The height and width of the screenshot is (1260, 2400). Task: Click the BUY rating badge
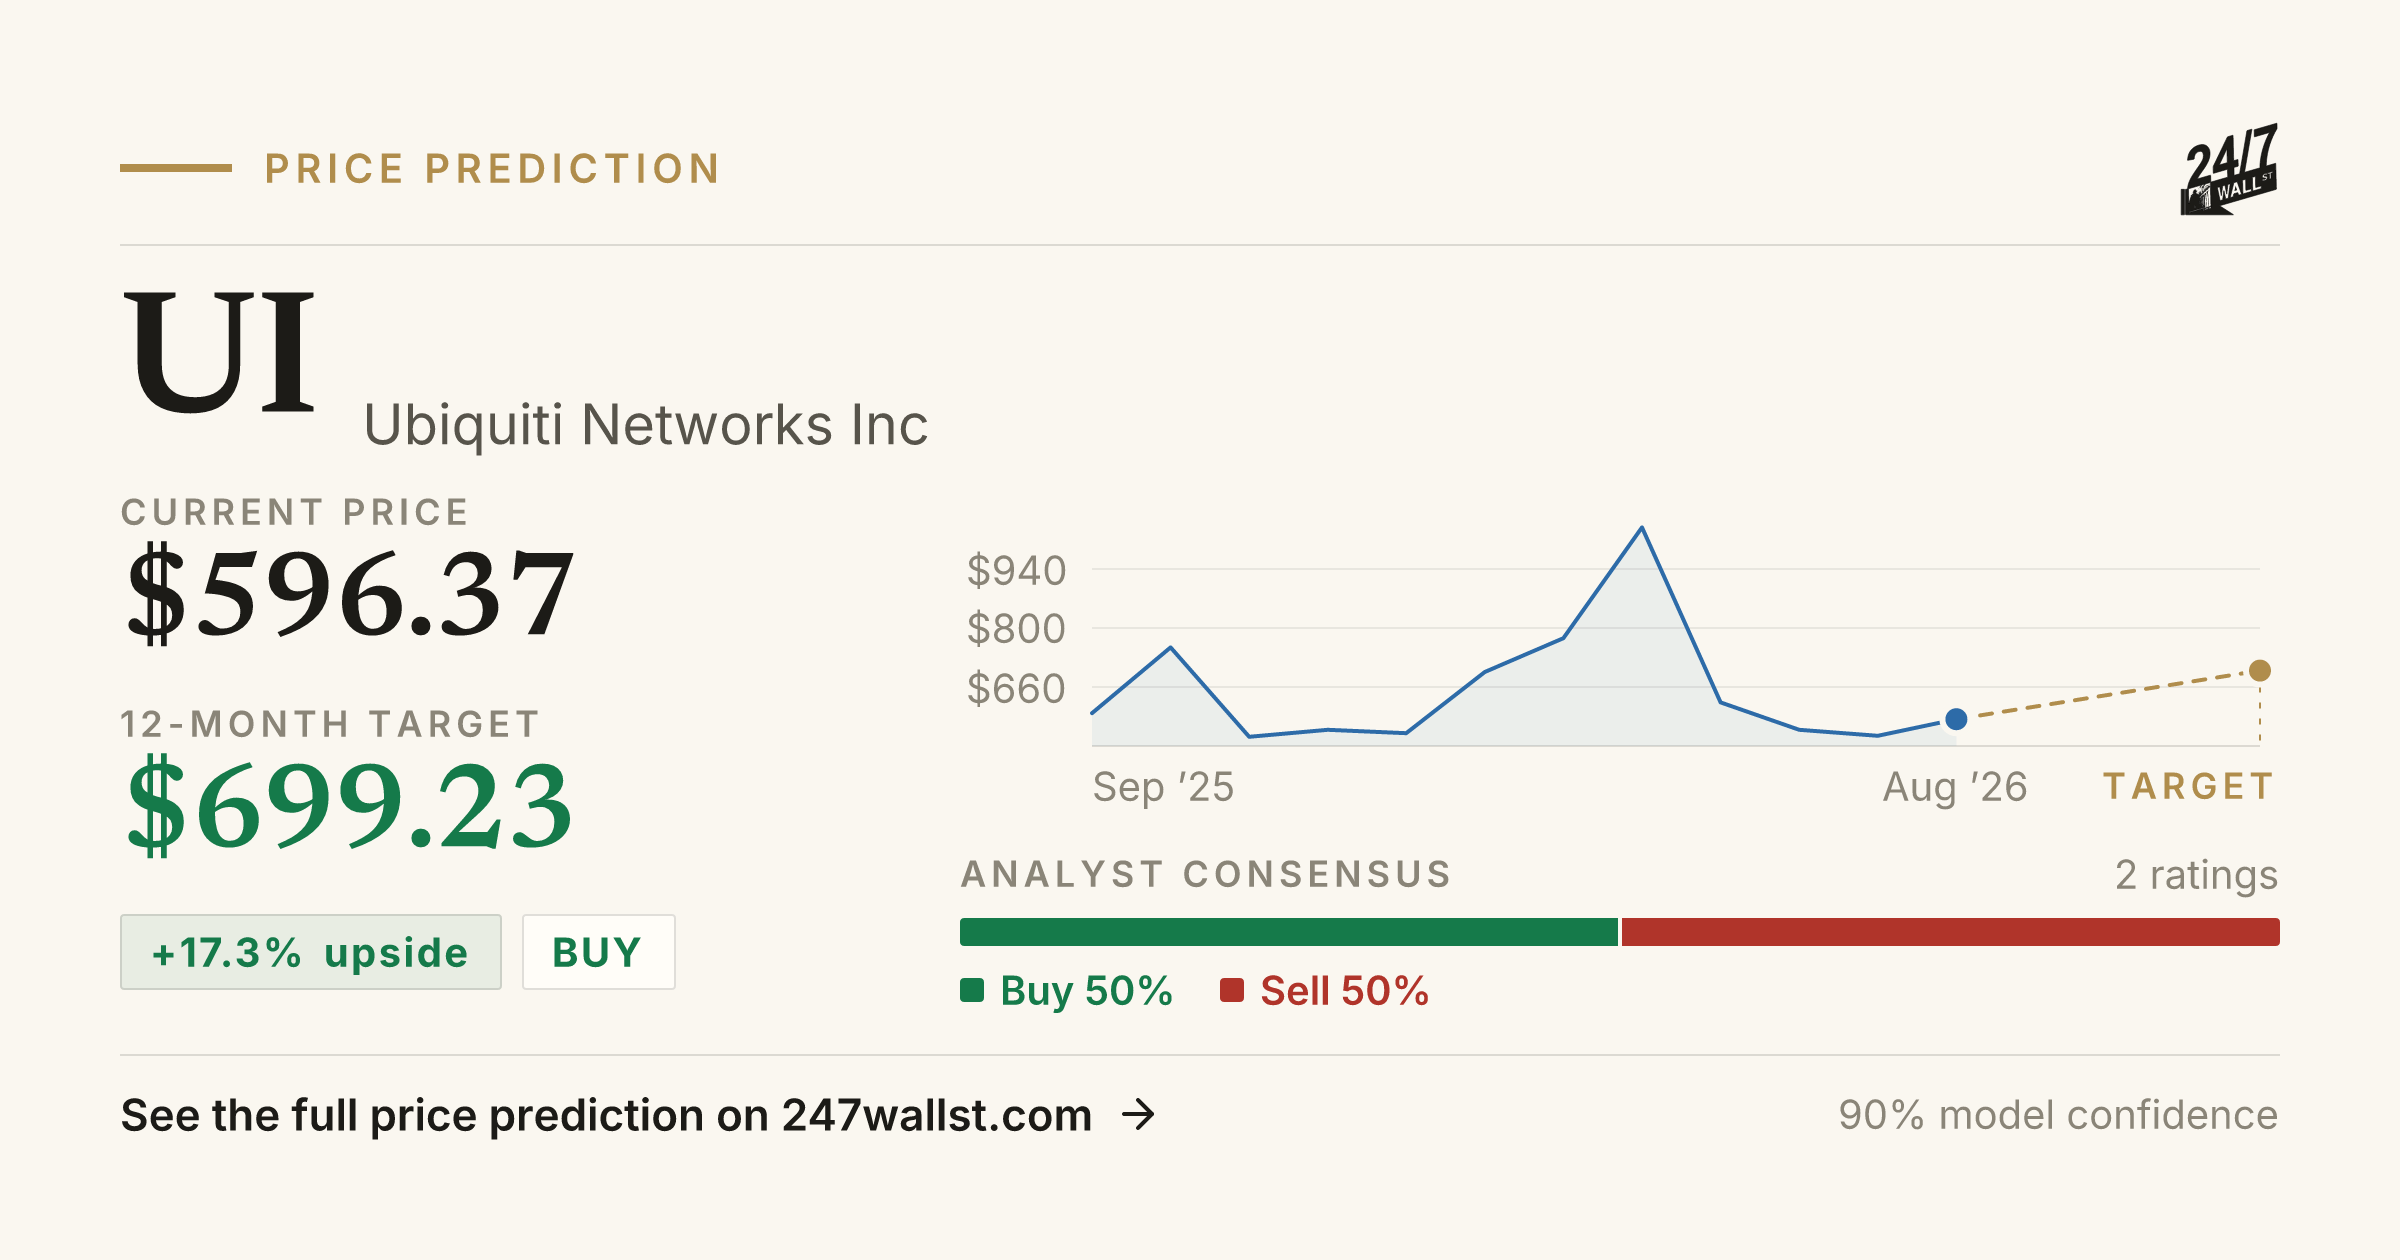pyautogui.click(x=598, y=952)
